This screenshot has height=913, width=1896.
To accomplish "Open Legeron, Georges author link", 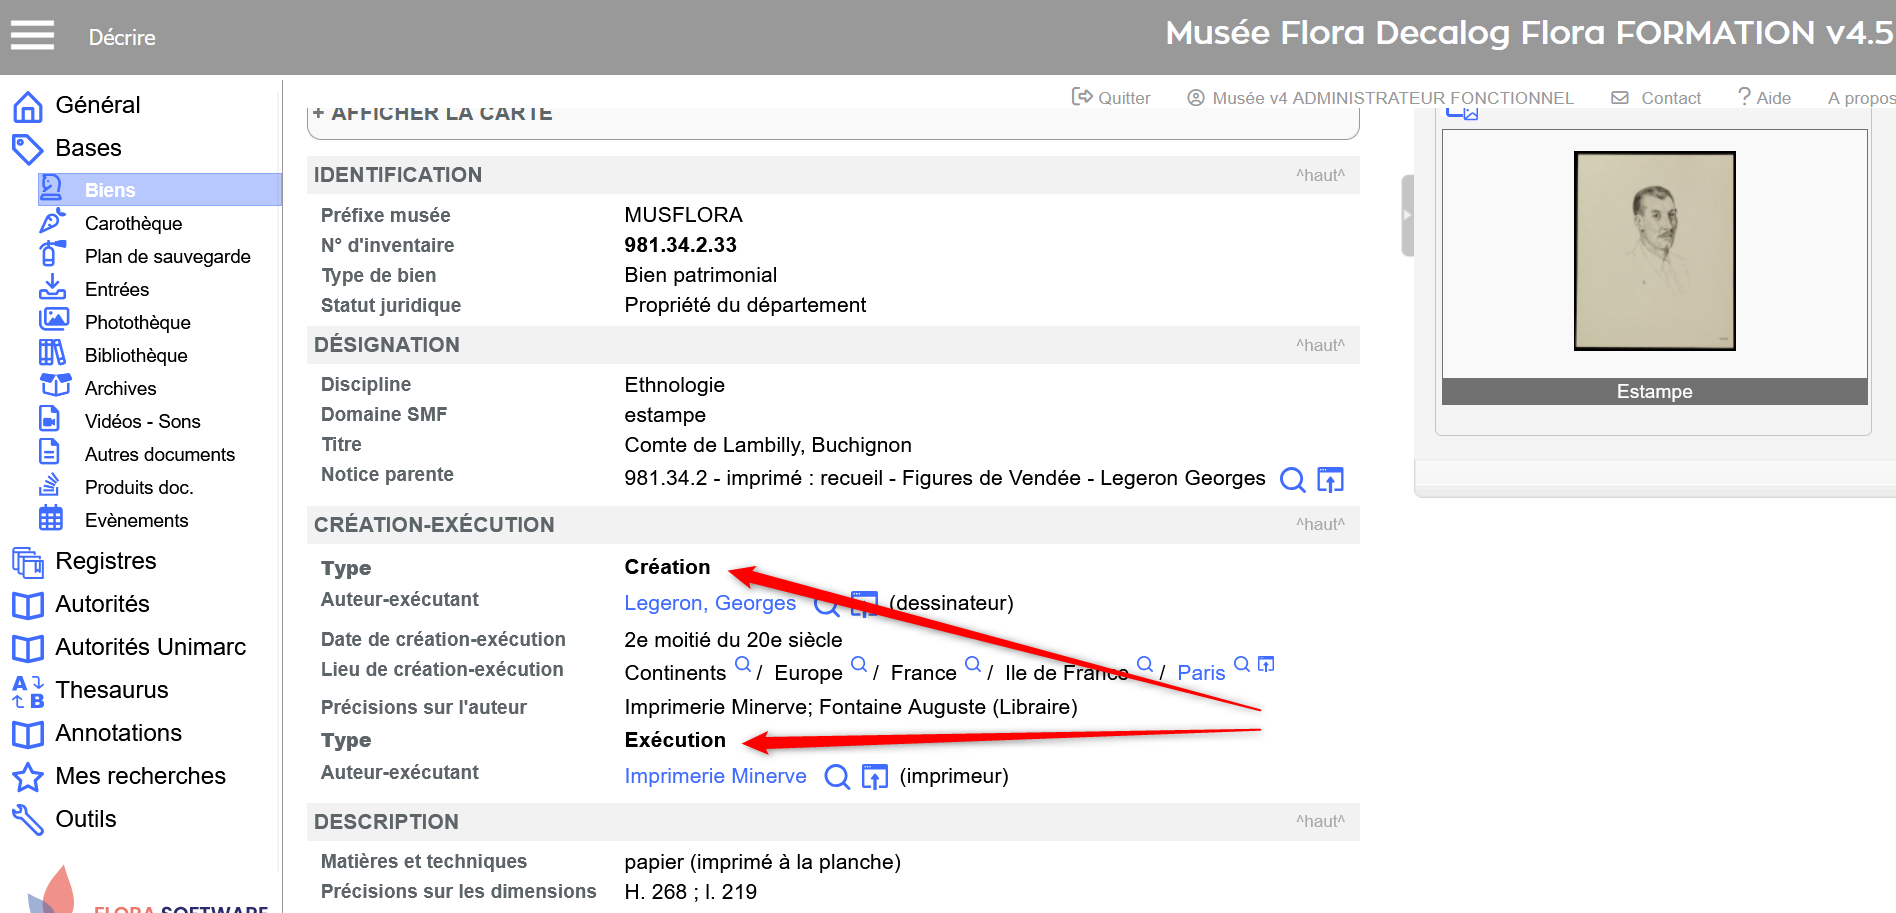I will 710,603.
